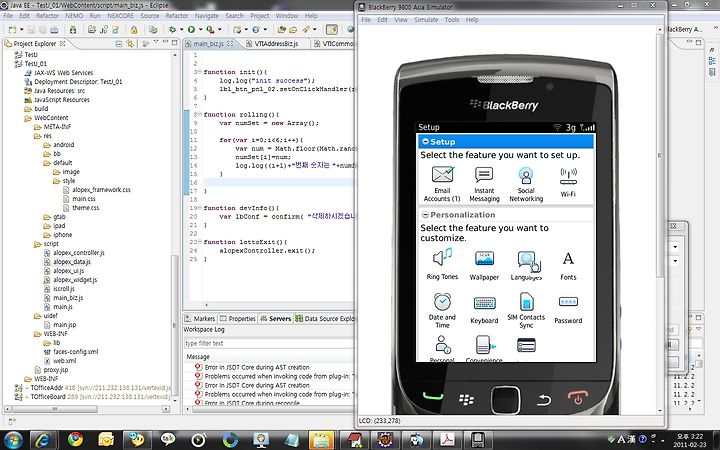Click taskbar clock showing 3:22
This screenshot has width=720, height=450.
(690, 440)
